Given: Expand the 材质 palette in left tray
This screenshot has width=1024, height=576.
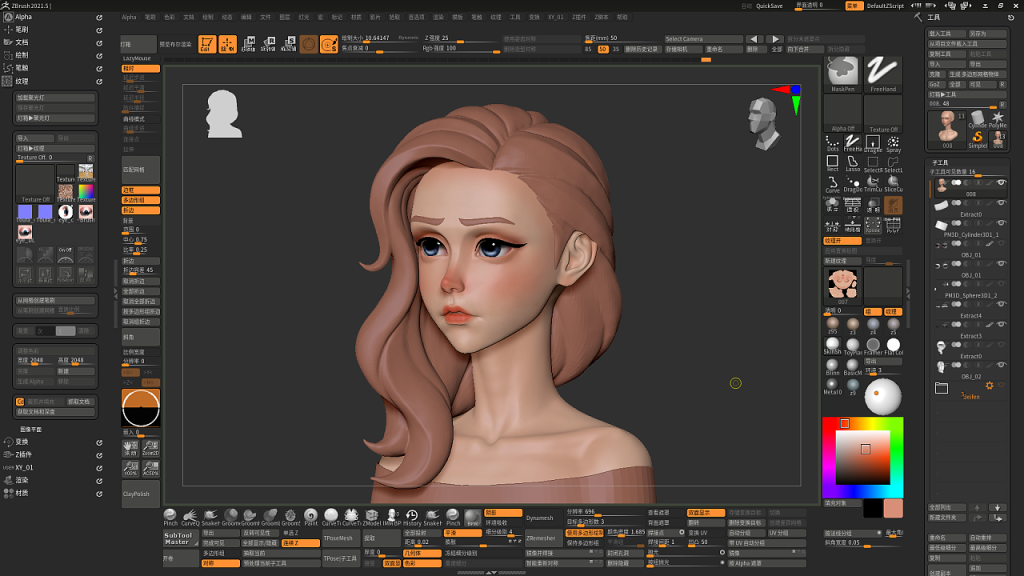Looking at the screenshot, I should pyautogui.click(x=22, y=493).
